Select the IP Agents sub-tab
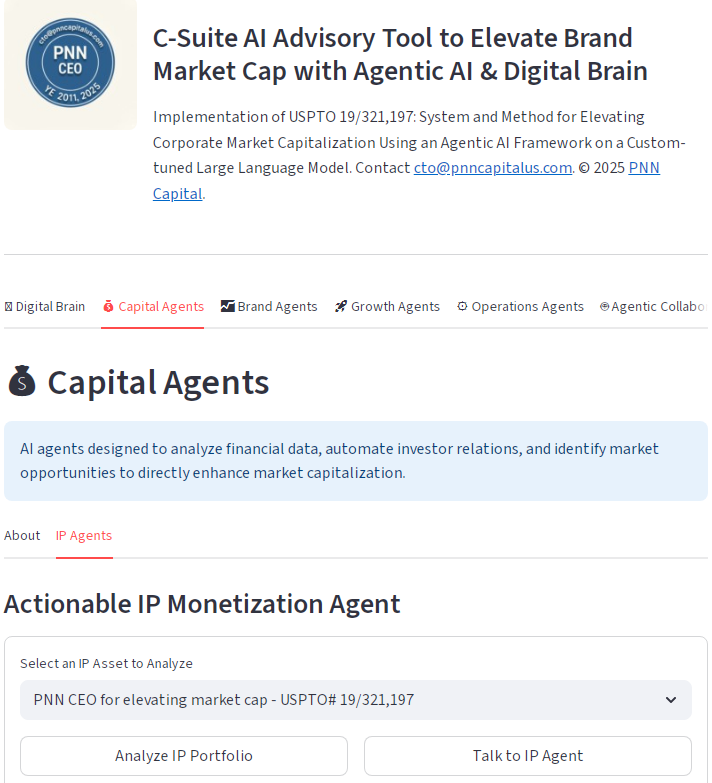 tap(84, 536)
